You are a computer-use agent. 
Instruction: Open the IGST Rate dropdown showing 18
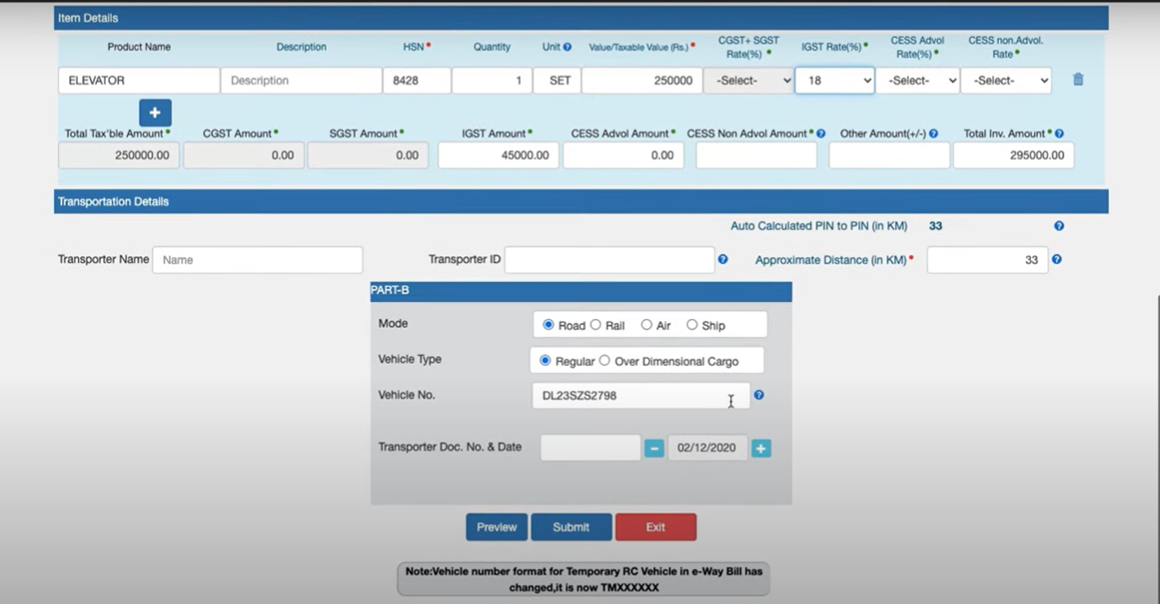click(834, 81)
